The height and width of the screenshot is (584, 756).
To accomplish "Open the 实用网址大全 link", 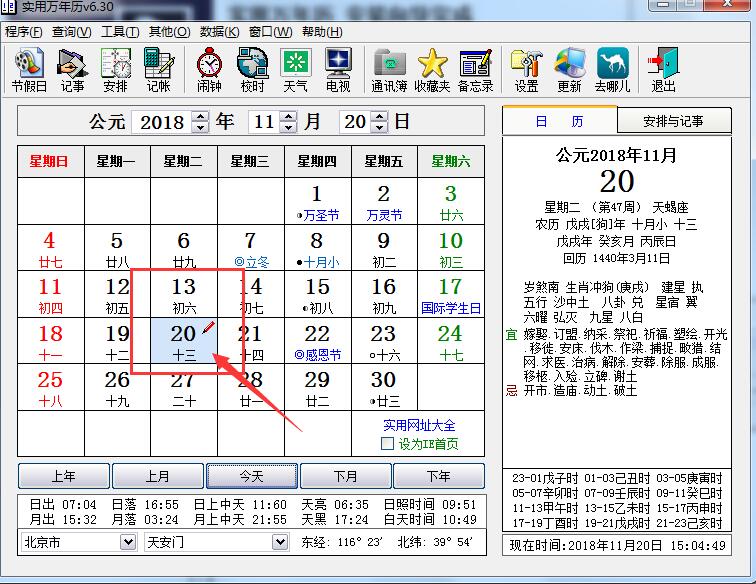I will point(419,426).
